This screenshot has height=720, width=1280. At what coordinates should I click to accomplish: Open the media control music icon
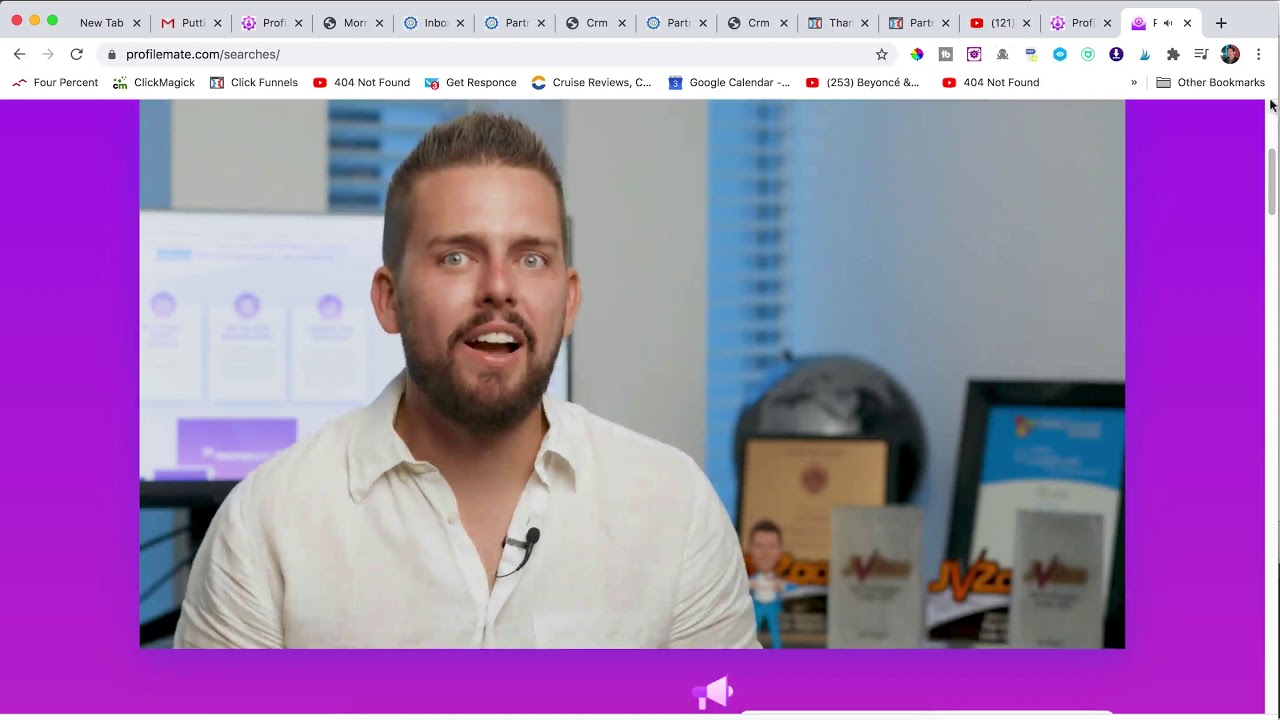(x=1201, y=54)
